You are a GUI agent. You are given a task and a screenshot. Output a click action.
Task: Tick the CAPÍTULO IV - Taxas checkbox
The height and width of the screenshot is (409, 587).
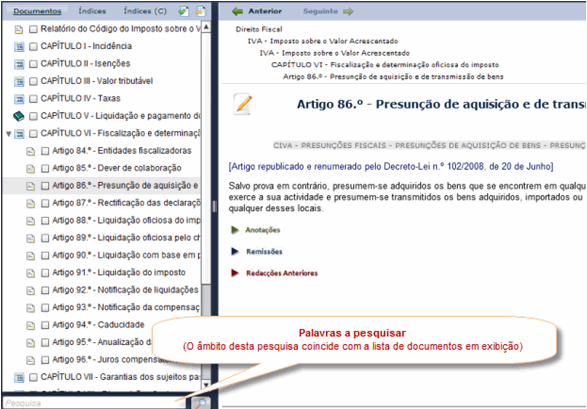(x=33, y=99)
